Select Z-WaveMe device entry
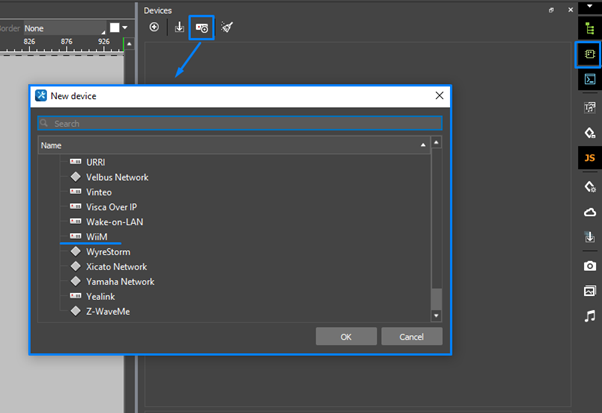Image resolution: width=602 pixels, height=413 pixels. tap(108, 311)
